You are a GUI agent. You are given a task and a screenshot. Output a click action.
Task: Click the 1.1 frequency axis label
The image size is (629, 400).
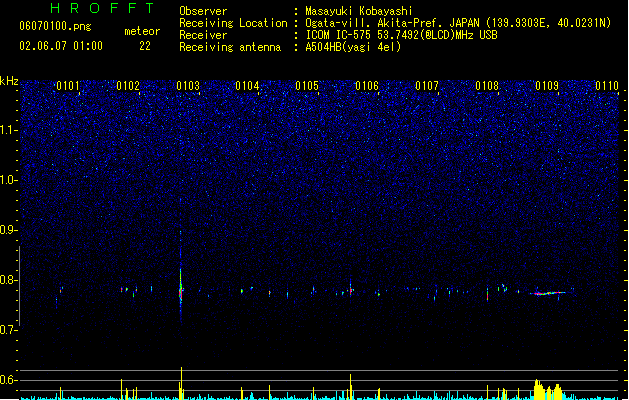click(8, 130)
